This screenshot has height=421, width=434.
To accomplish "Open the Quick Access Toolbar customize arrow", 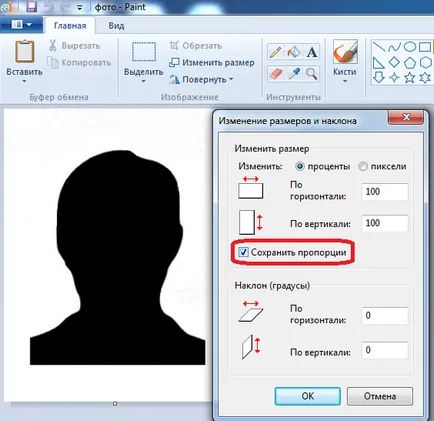I will (80, 7).
